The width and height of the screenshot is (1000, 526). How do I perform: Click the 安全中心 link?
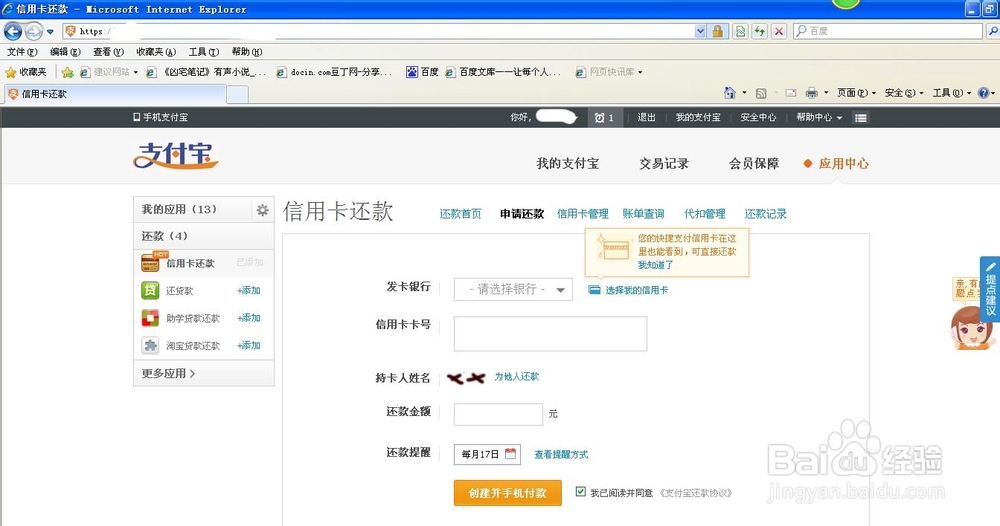point(758,117)
